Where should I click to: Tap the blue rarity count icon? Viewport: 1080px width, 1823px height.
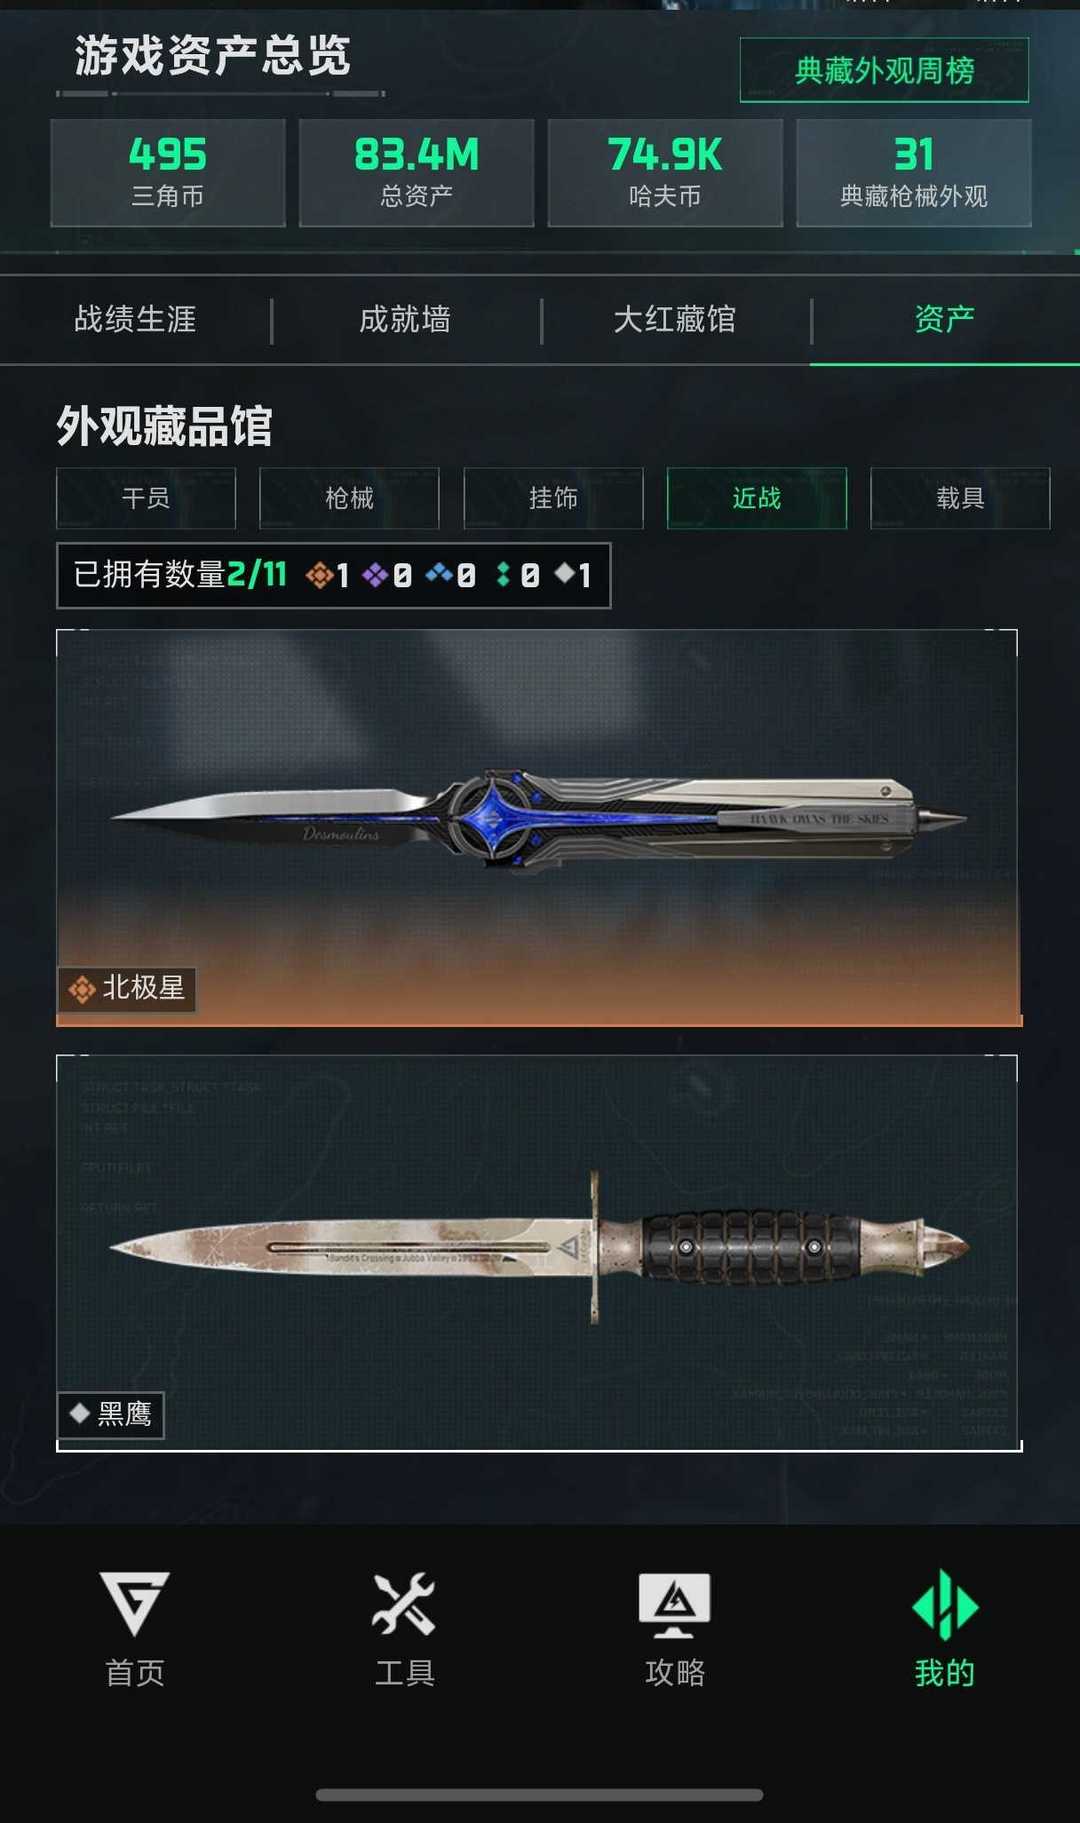(438, 574)
